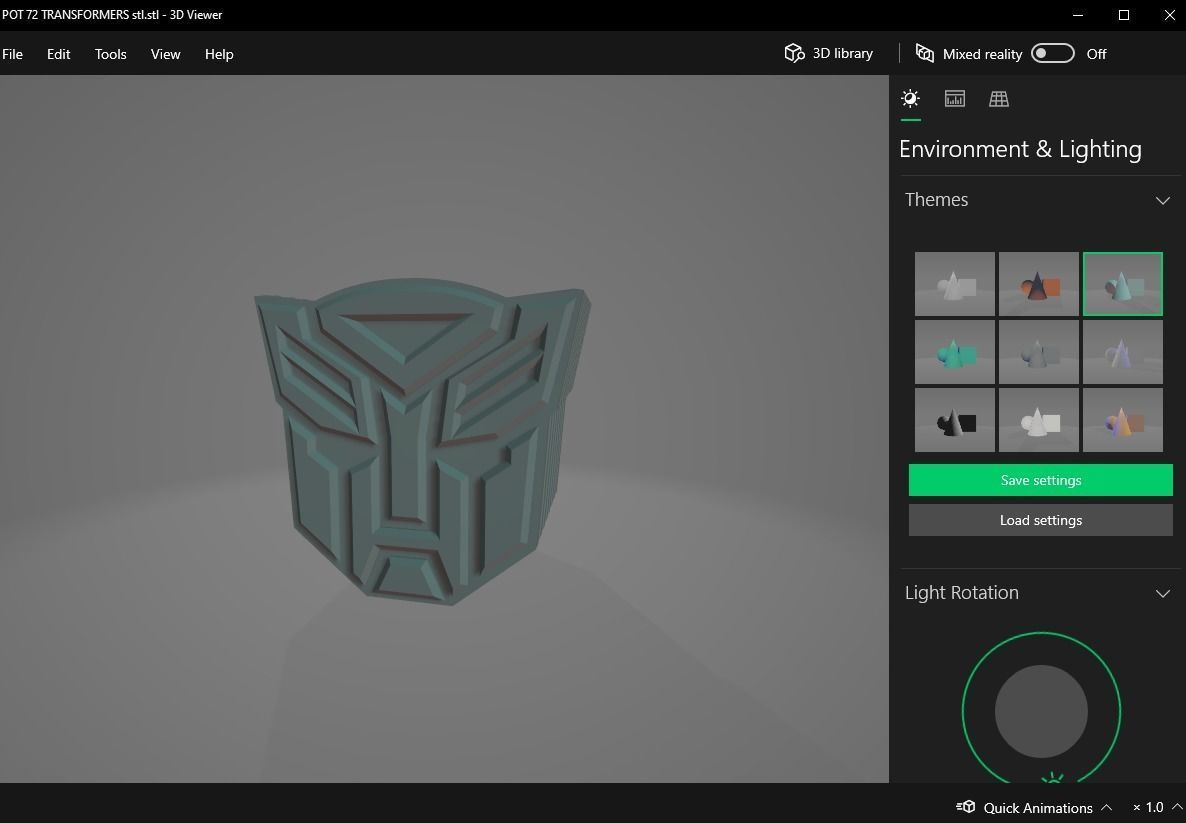This screenshot has height=823, width=1186.
Task: Select the bright teal theme thumbnail
Action: click(x=955, y=352)
